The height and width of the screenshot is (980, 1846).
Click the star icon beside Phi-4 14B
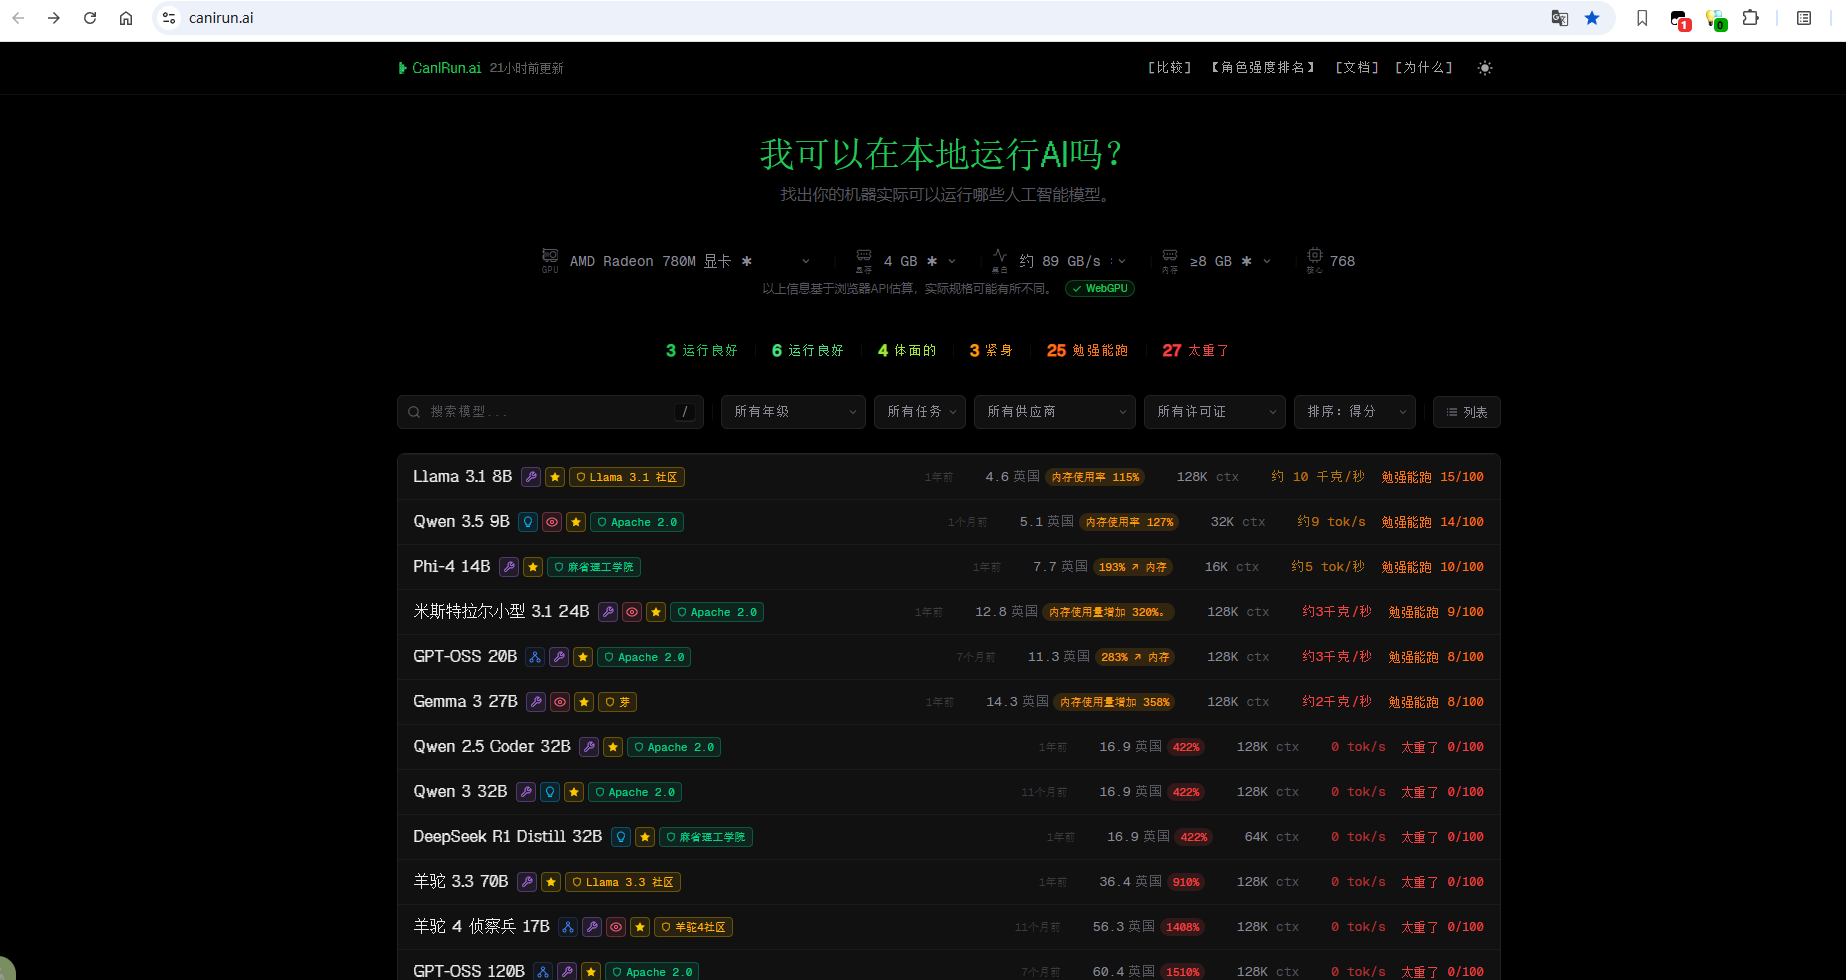[x=533, y=567]
